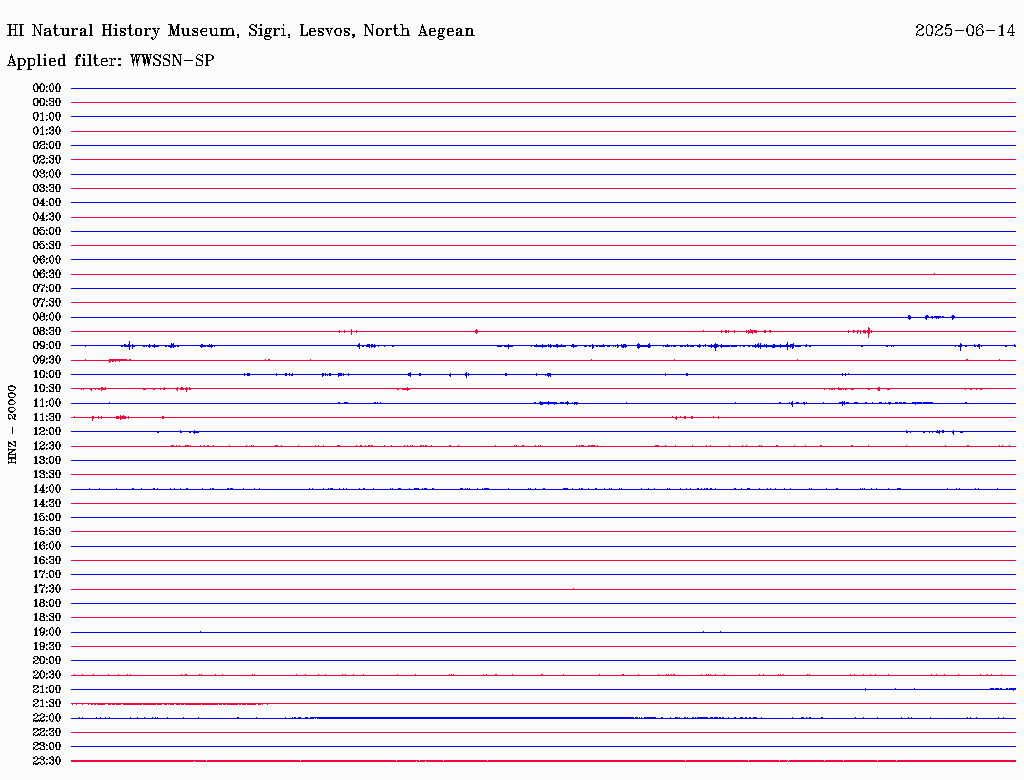The height and width of the screenshot is (780, 1024).
Task: Select the 03:00 time label
Action: (x=47, y=174)
